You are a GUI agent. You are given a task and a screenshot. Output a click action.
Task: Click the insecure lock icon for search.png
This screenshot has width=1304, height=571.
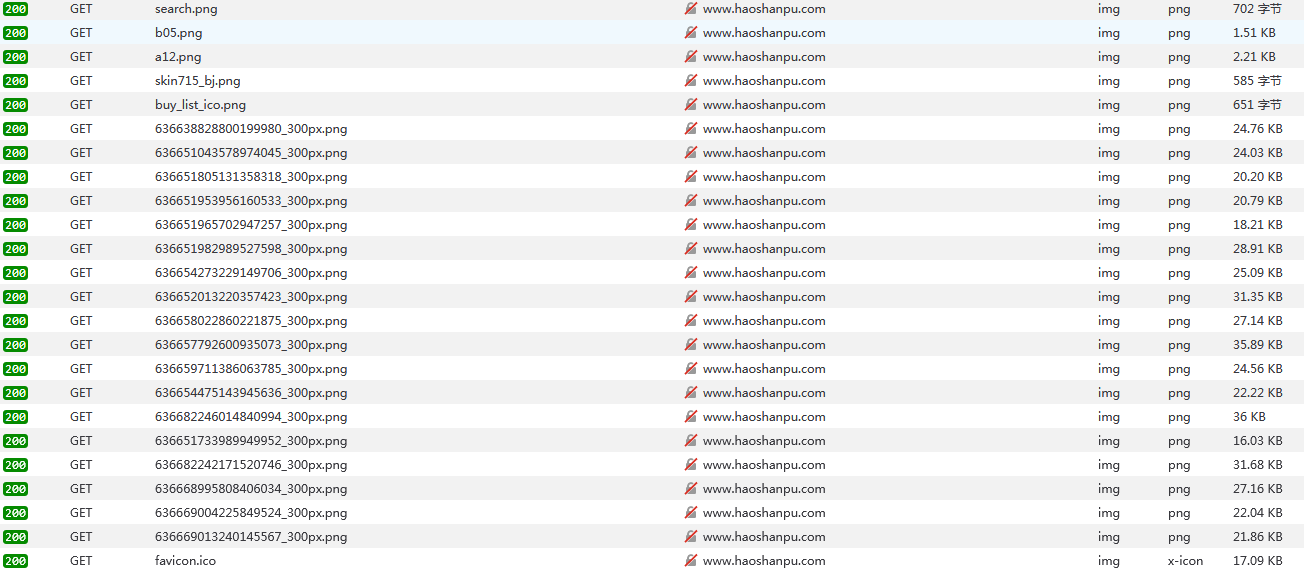[x=690, y=9]
